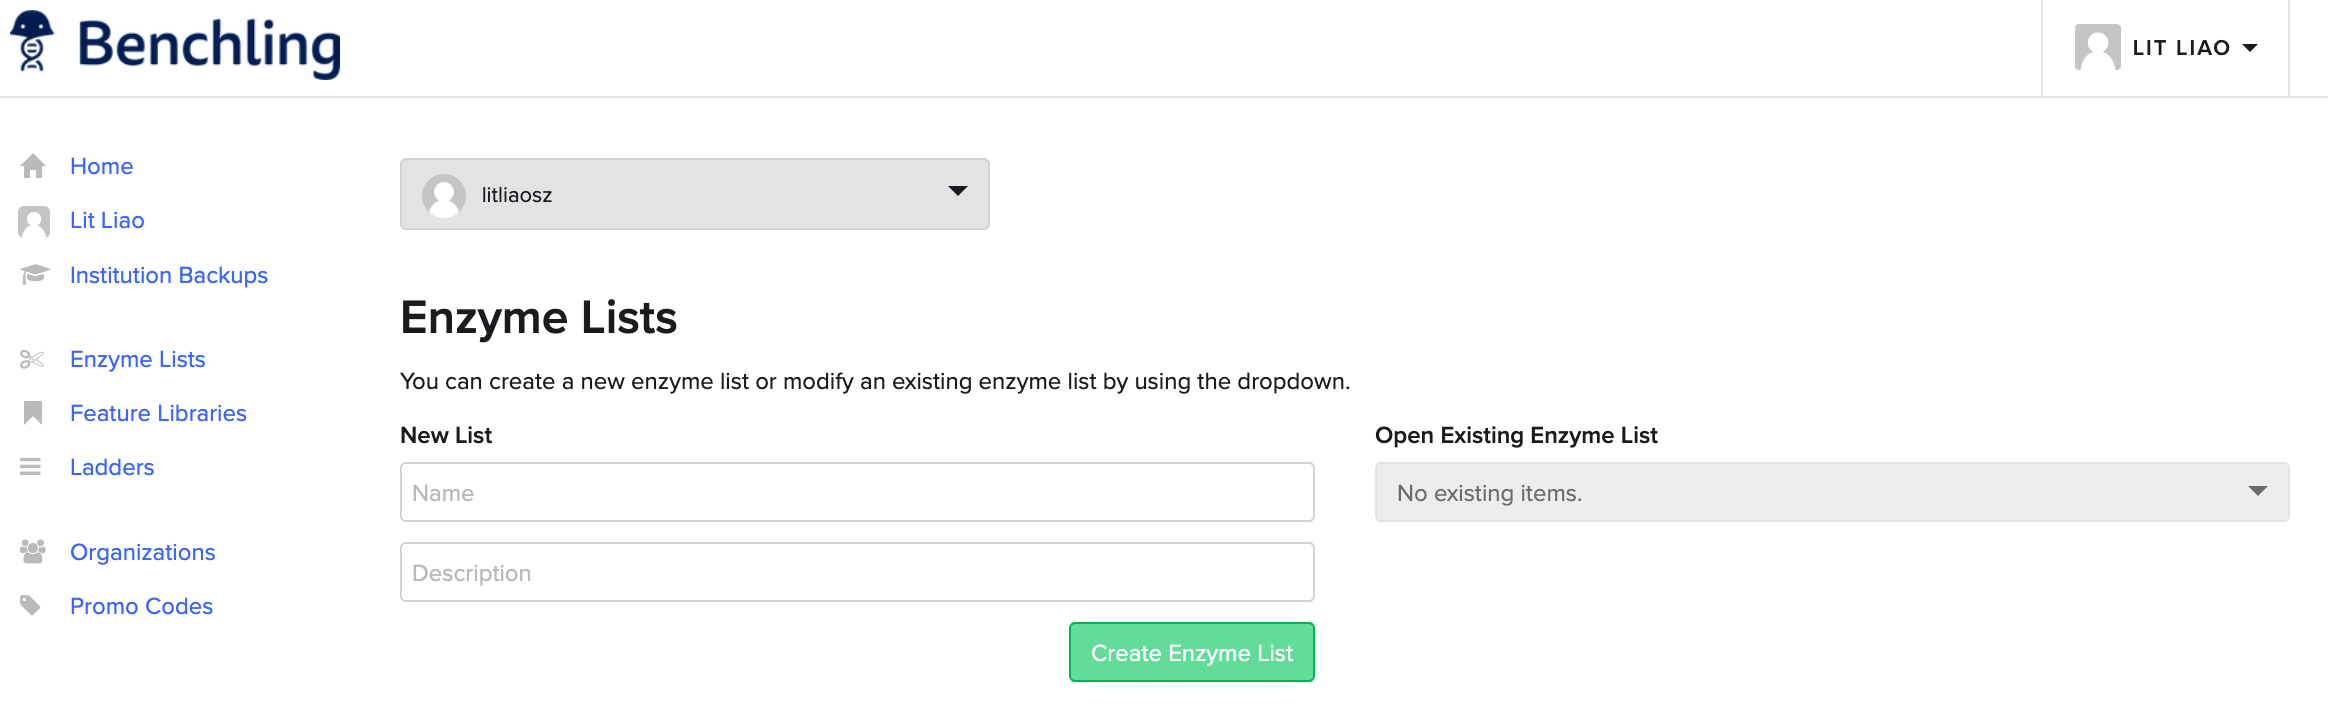Click the Promo Codes tag icon
This screenshot has height=710, width=2328.
(x=31, y=606)
